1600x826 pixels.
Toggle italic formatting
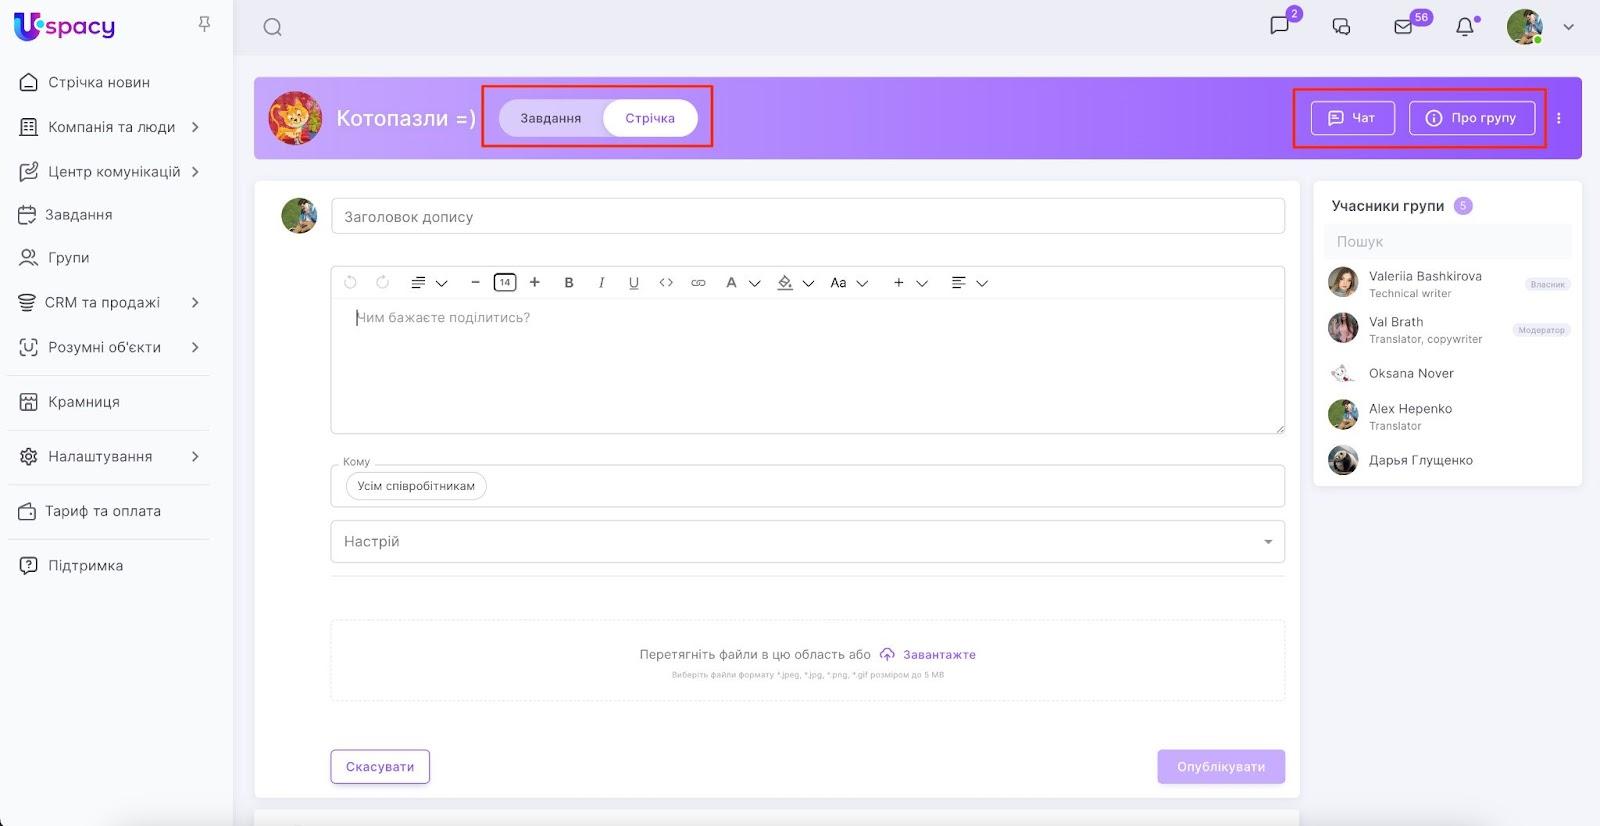601,283
